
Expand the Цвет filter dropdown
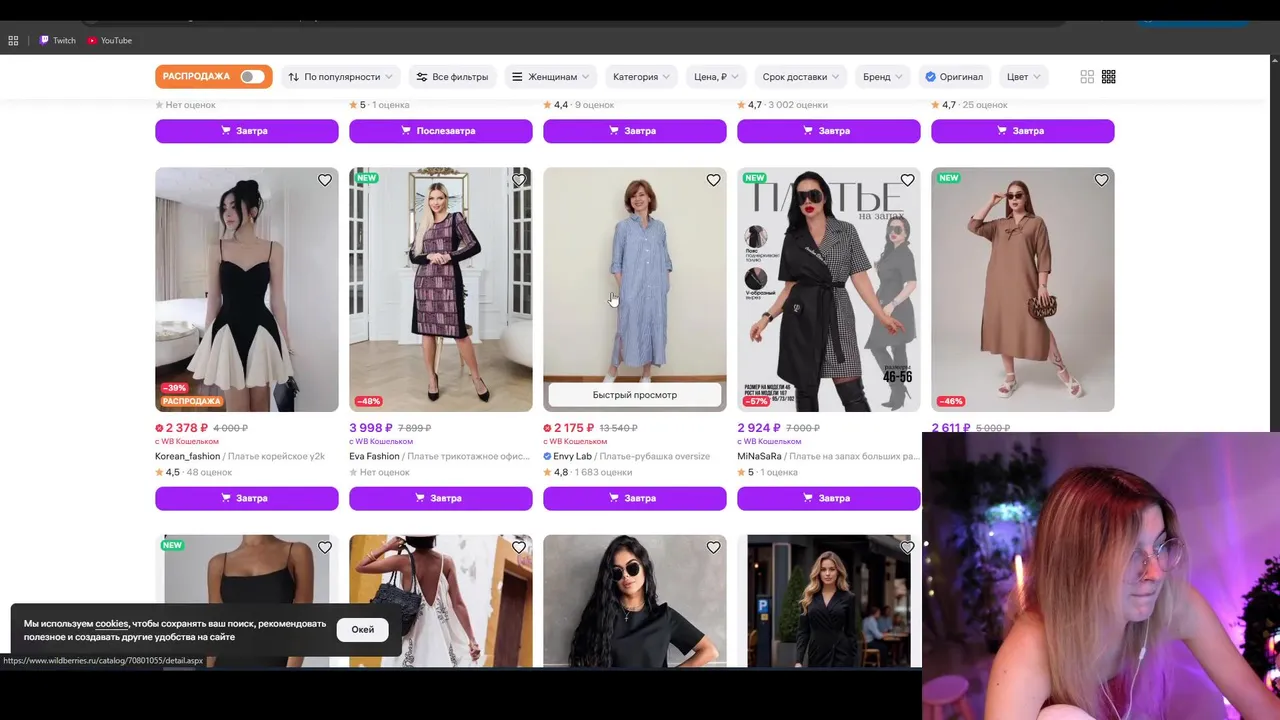pyautogui.click(x=1024, y=77)
